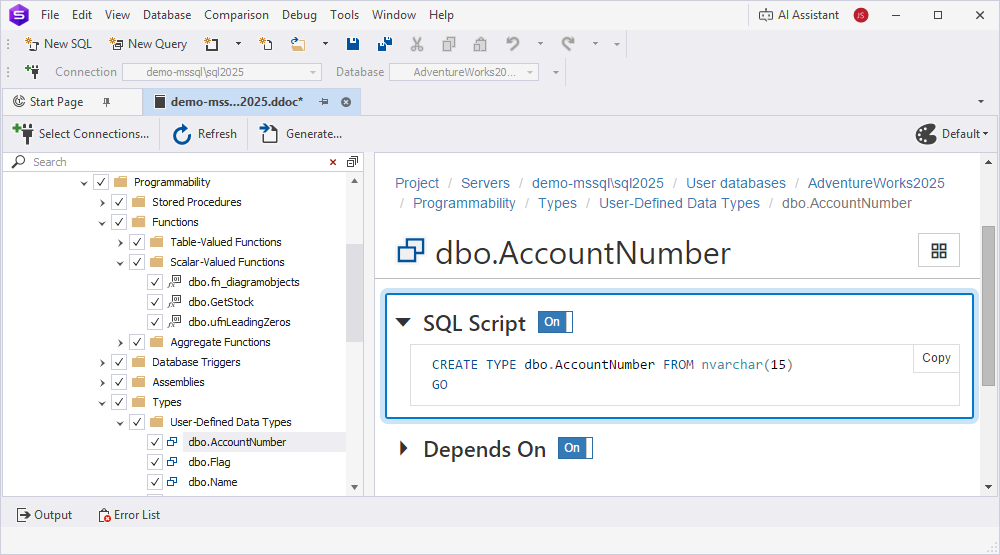This screenshot has width=1000, height=555.
Task: Uncheck the Table-Valued Functions checkbox
Action: coord(136,242)
